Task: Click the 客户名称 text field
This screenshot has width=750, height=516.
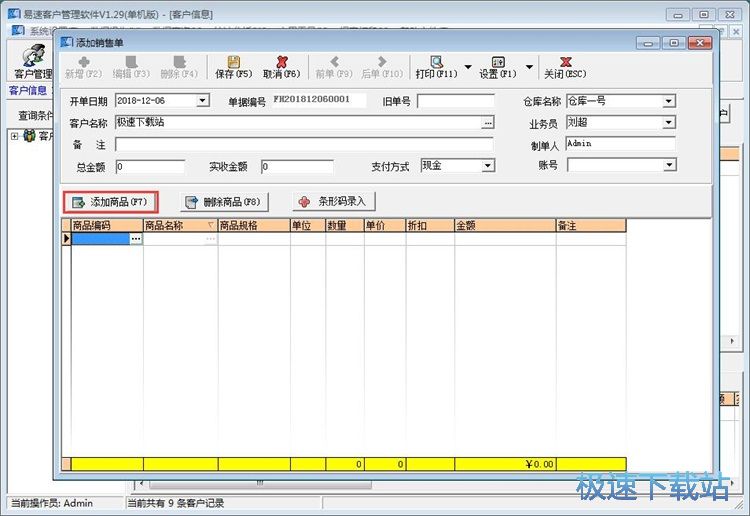Action: pyautogui.click(x=298, y=123)
